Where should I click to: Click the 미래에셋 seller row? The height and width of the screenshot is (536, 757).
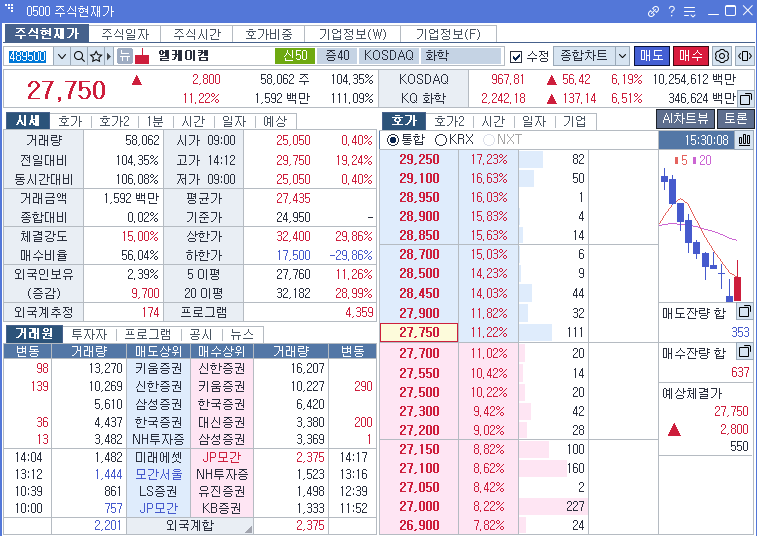[x=158, y=457]
